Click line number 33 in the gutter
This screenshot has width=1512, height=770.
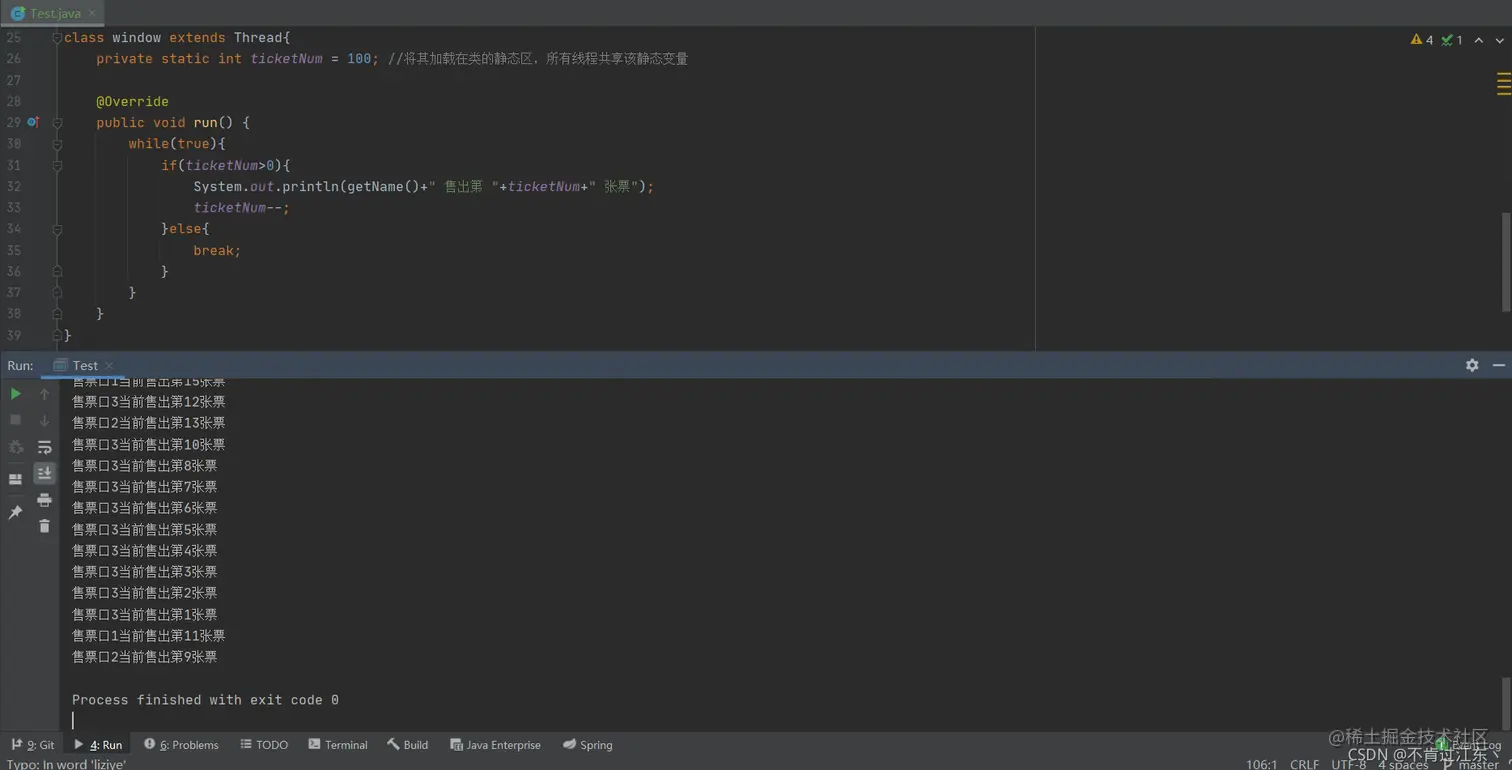tap(13, 208)
